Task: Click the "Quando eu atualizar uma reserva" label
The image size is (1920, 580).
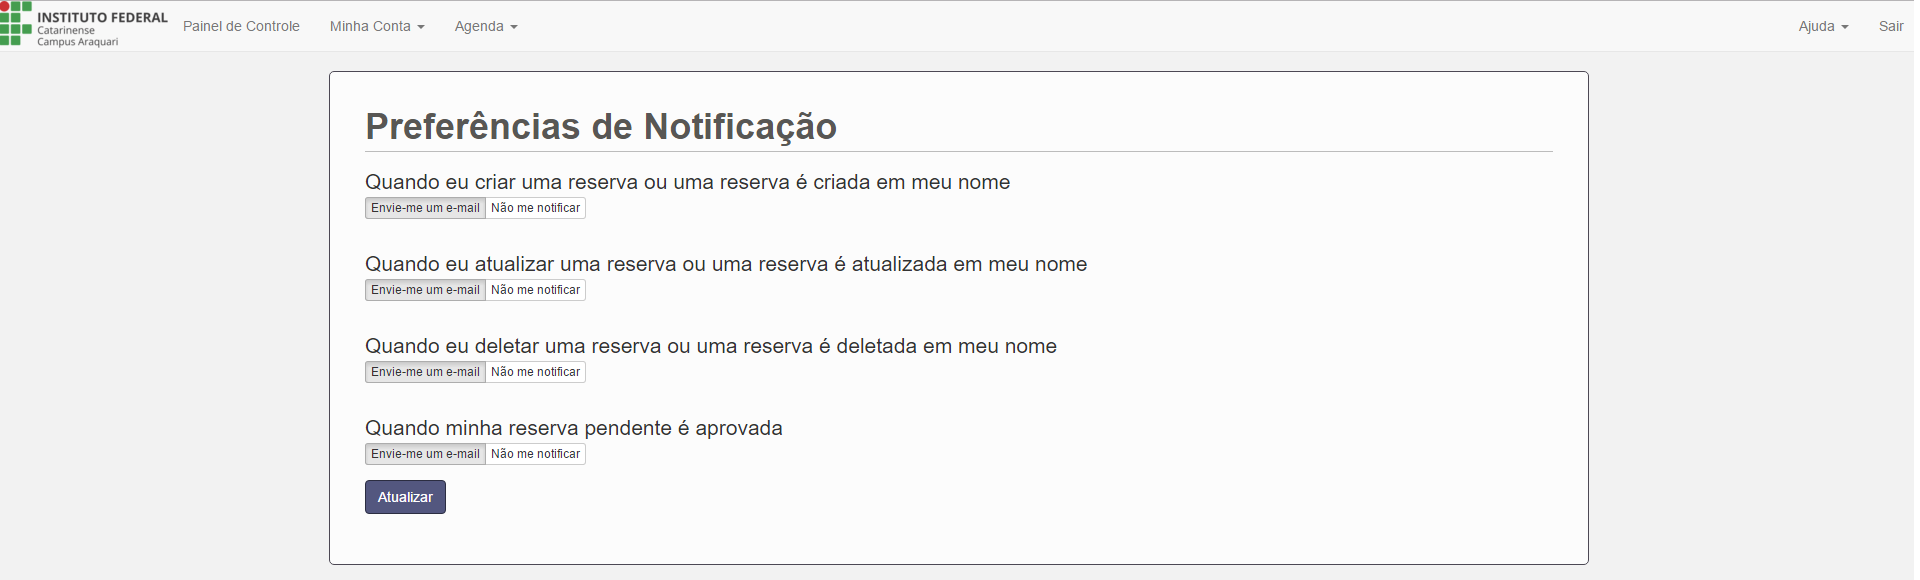Action: (725, 264)
